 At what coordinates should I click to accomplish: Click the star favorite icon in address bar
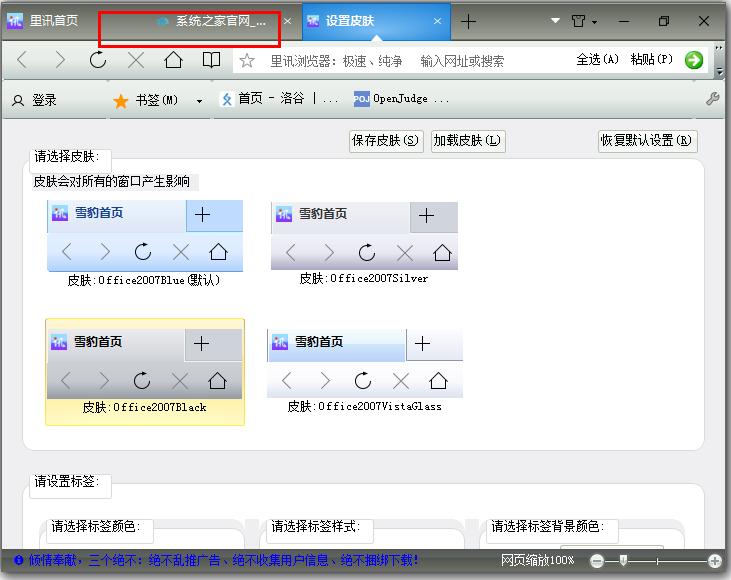(x=248, y=61)
